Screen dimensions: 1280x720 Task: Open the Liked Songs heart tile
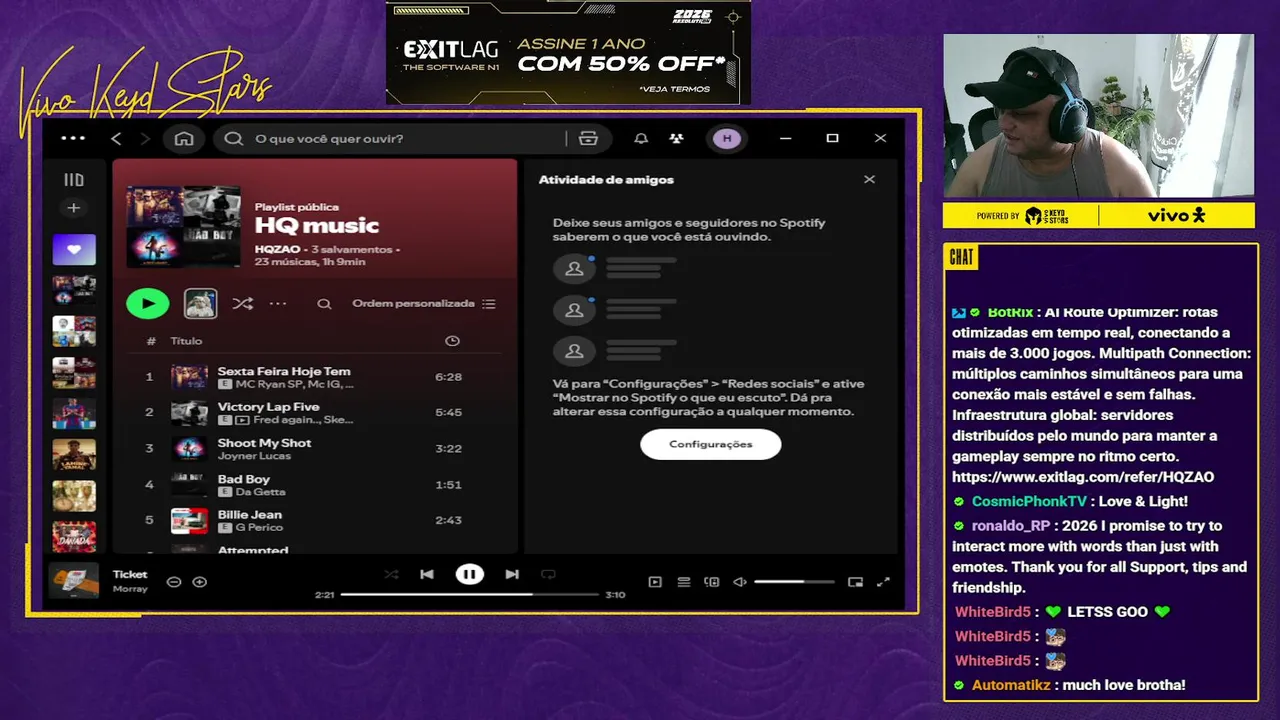(x=74, y=249)
